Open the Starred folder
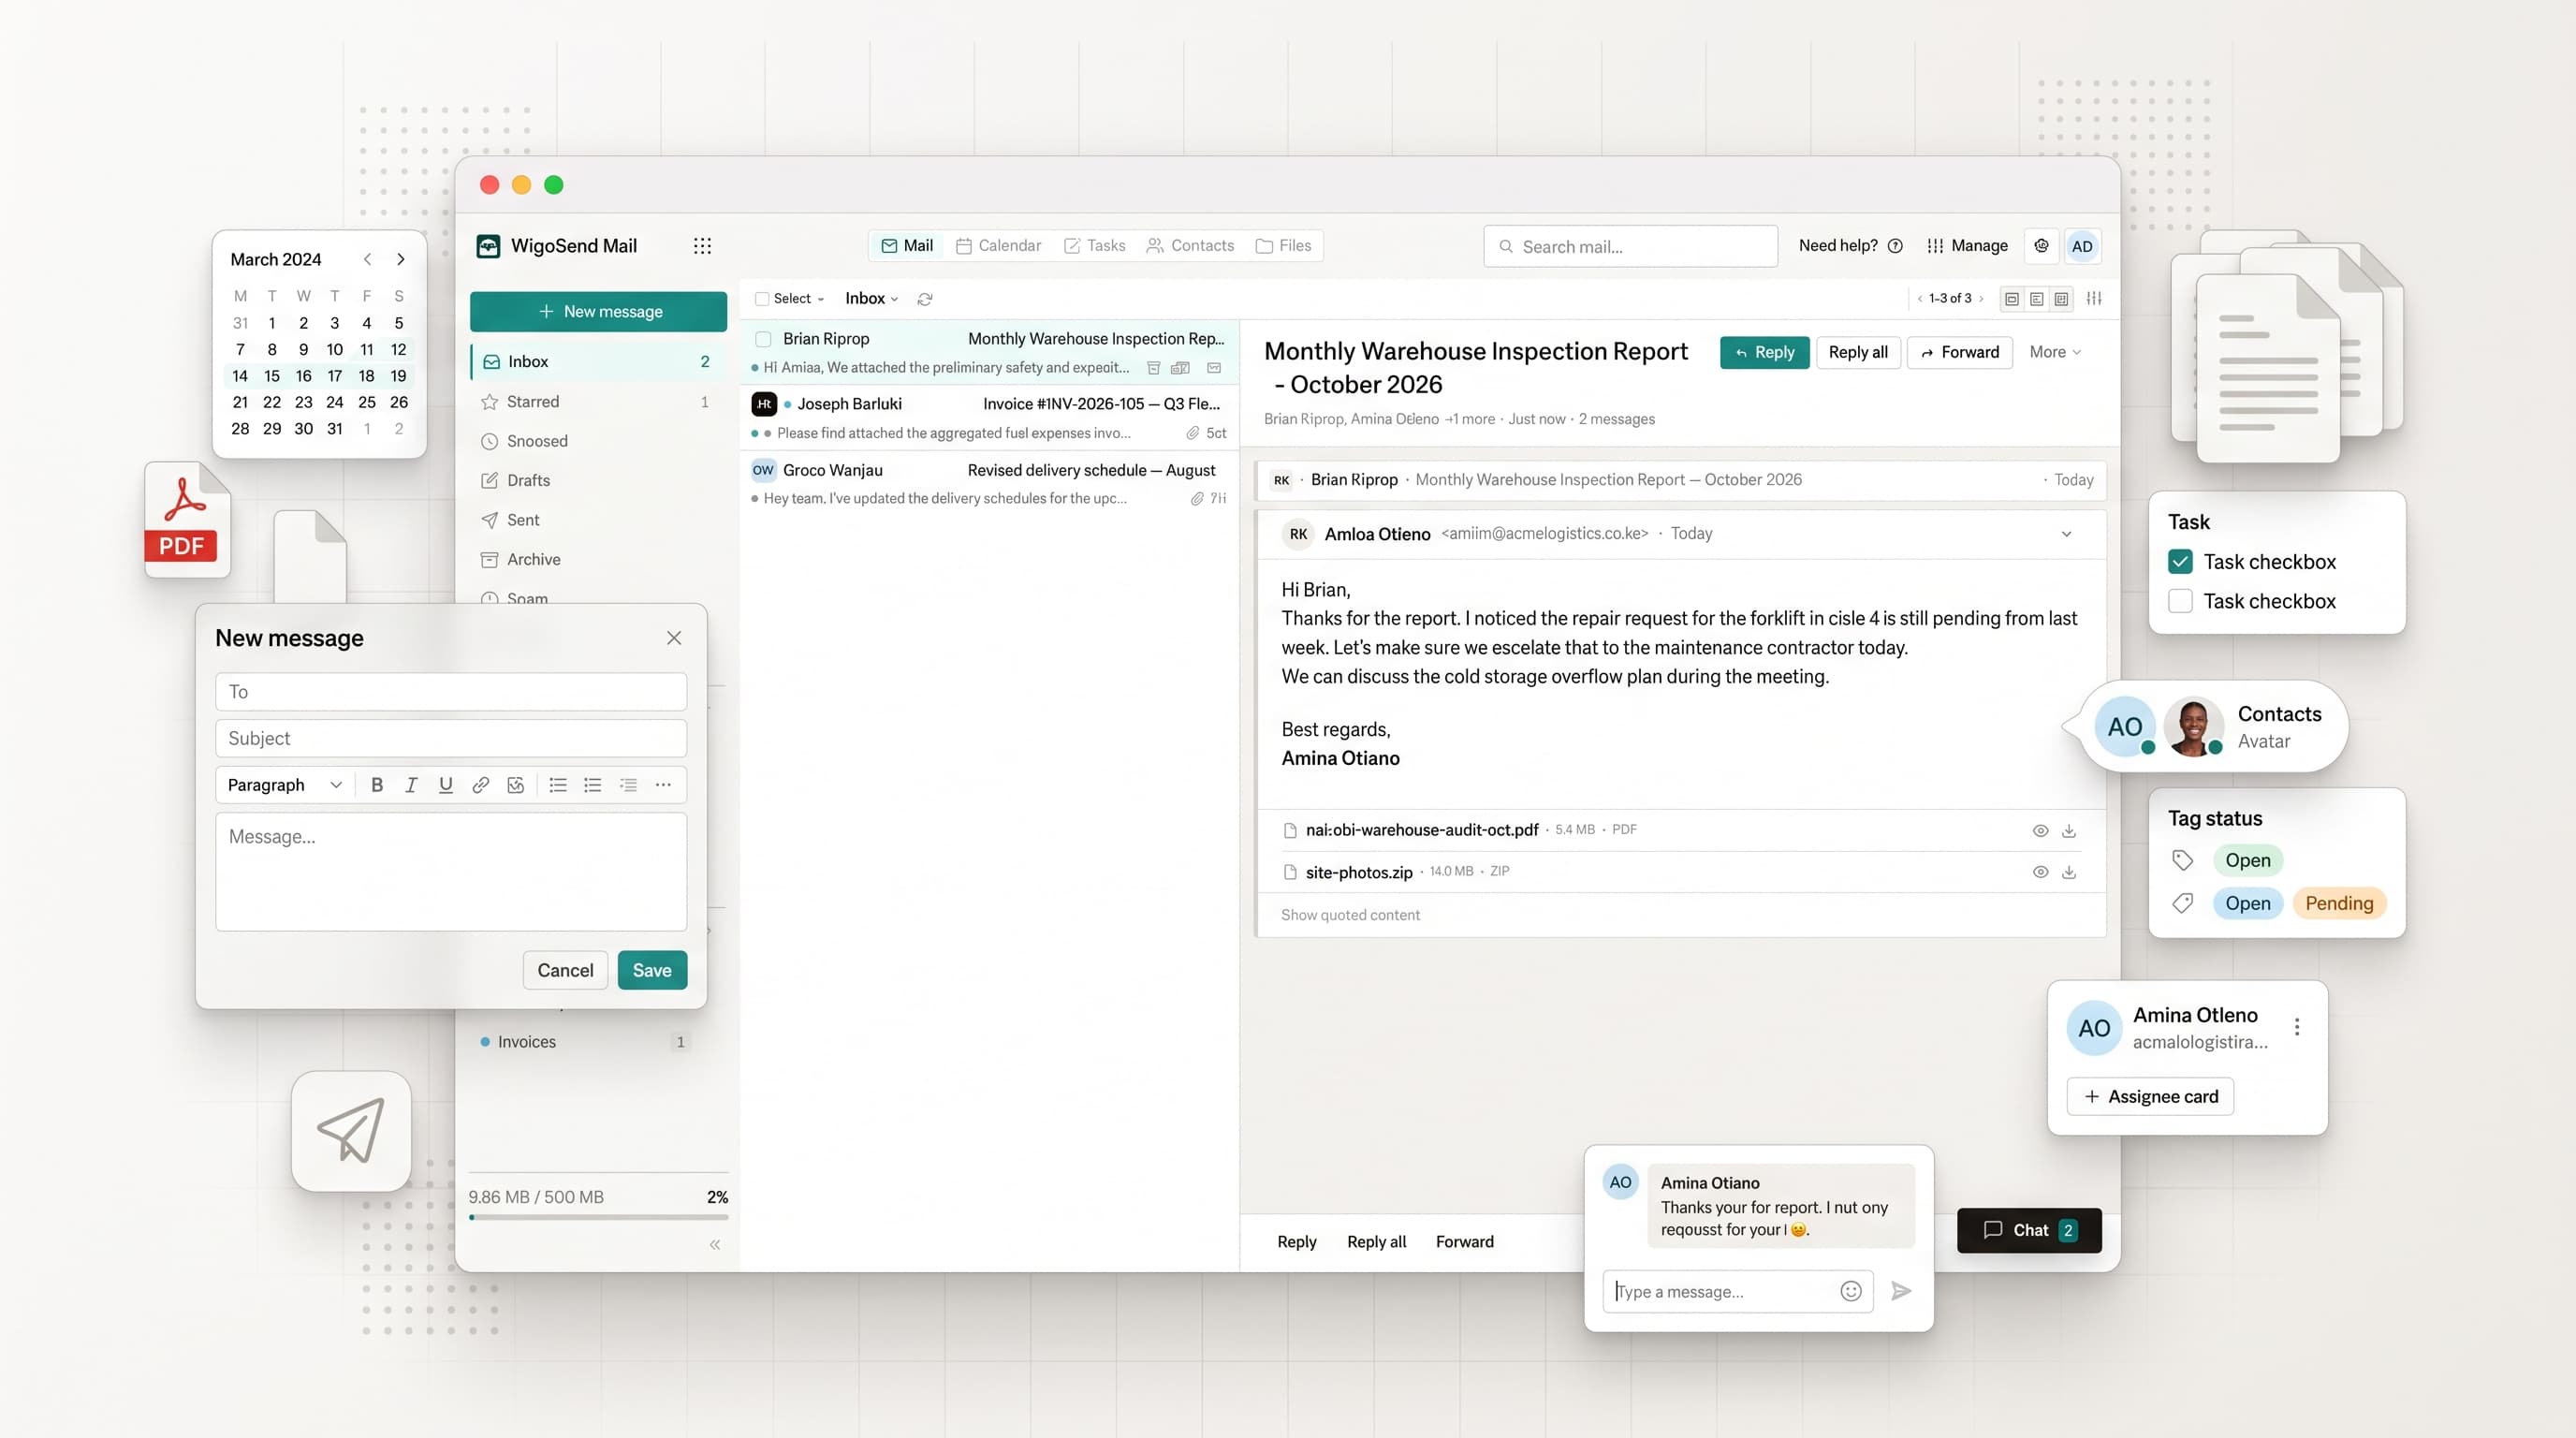Viewport: 2576px width, 1438px height. tap(598, 402)
